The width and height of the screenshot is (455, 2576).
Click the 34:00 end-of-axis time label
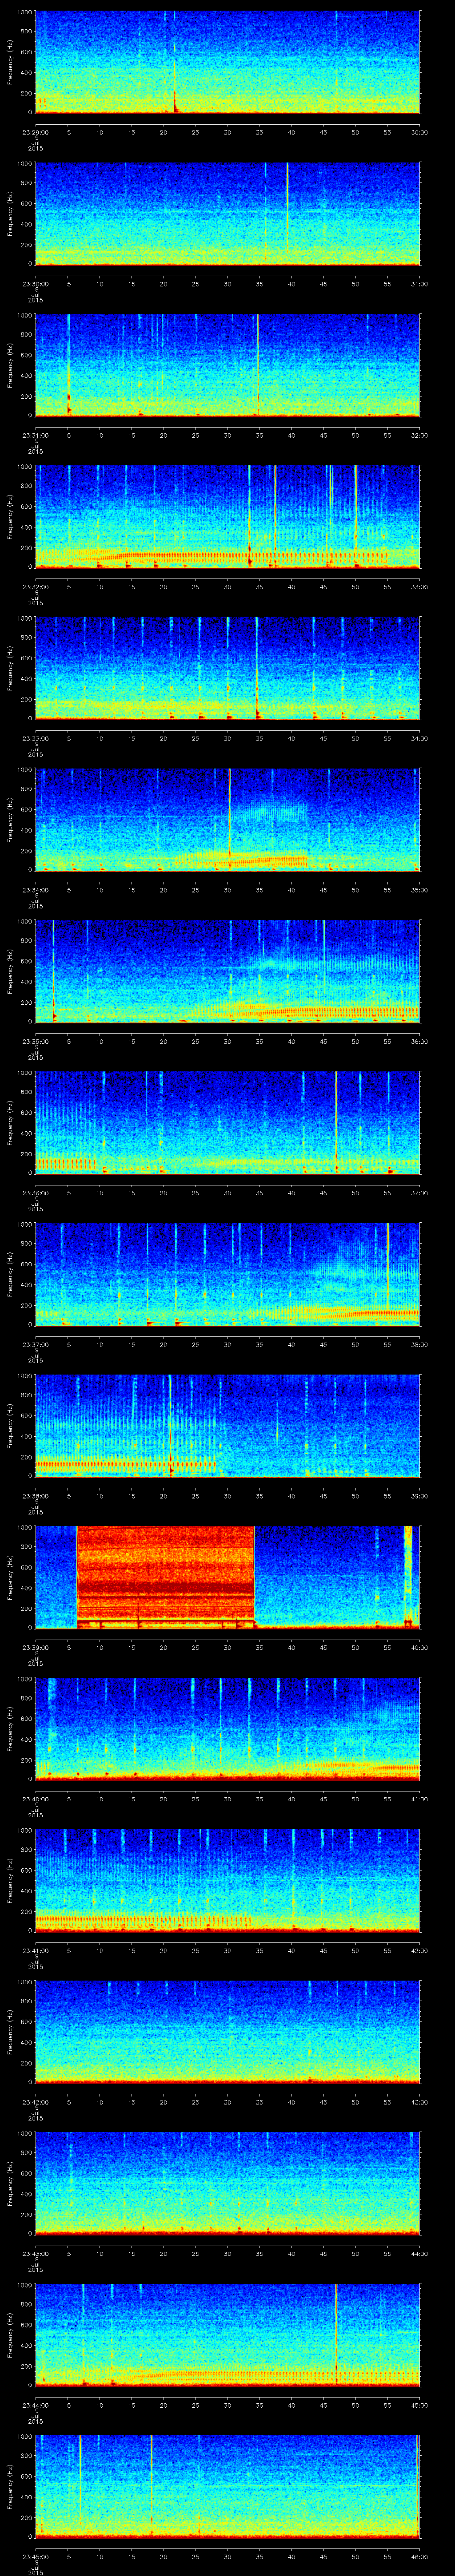[x=419, y=738]
